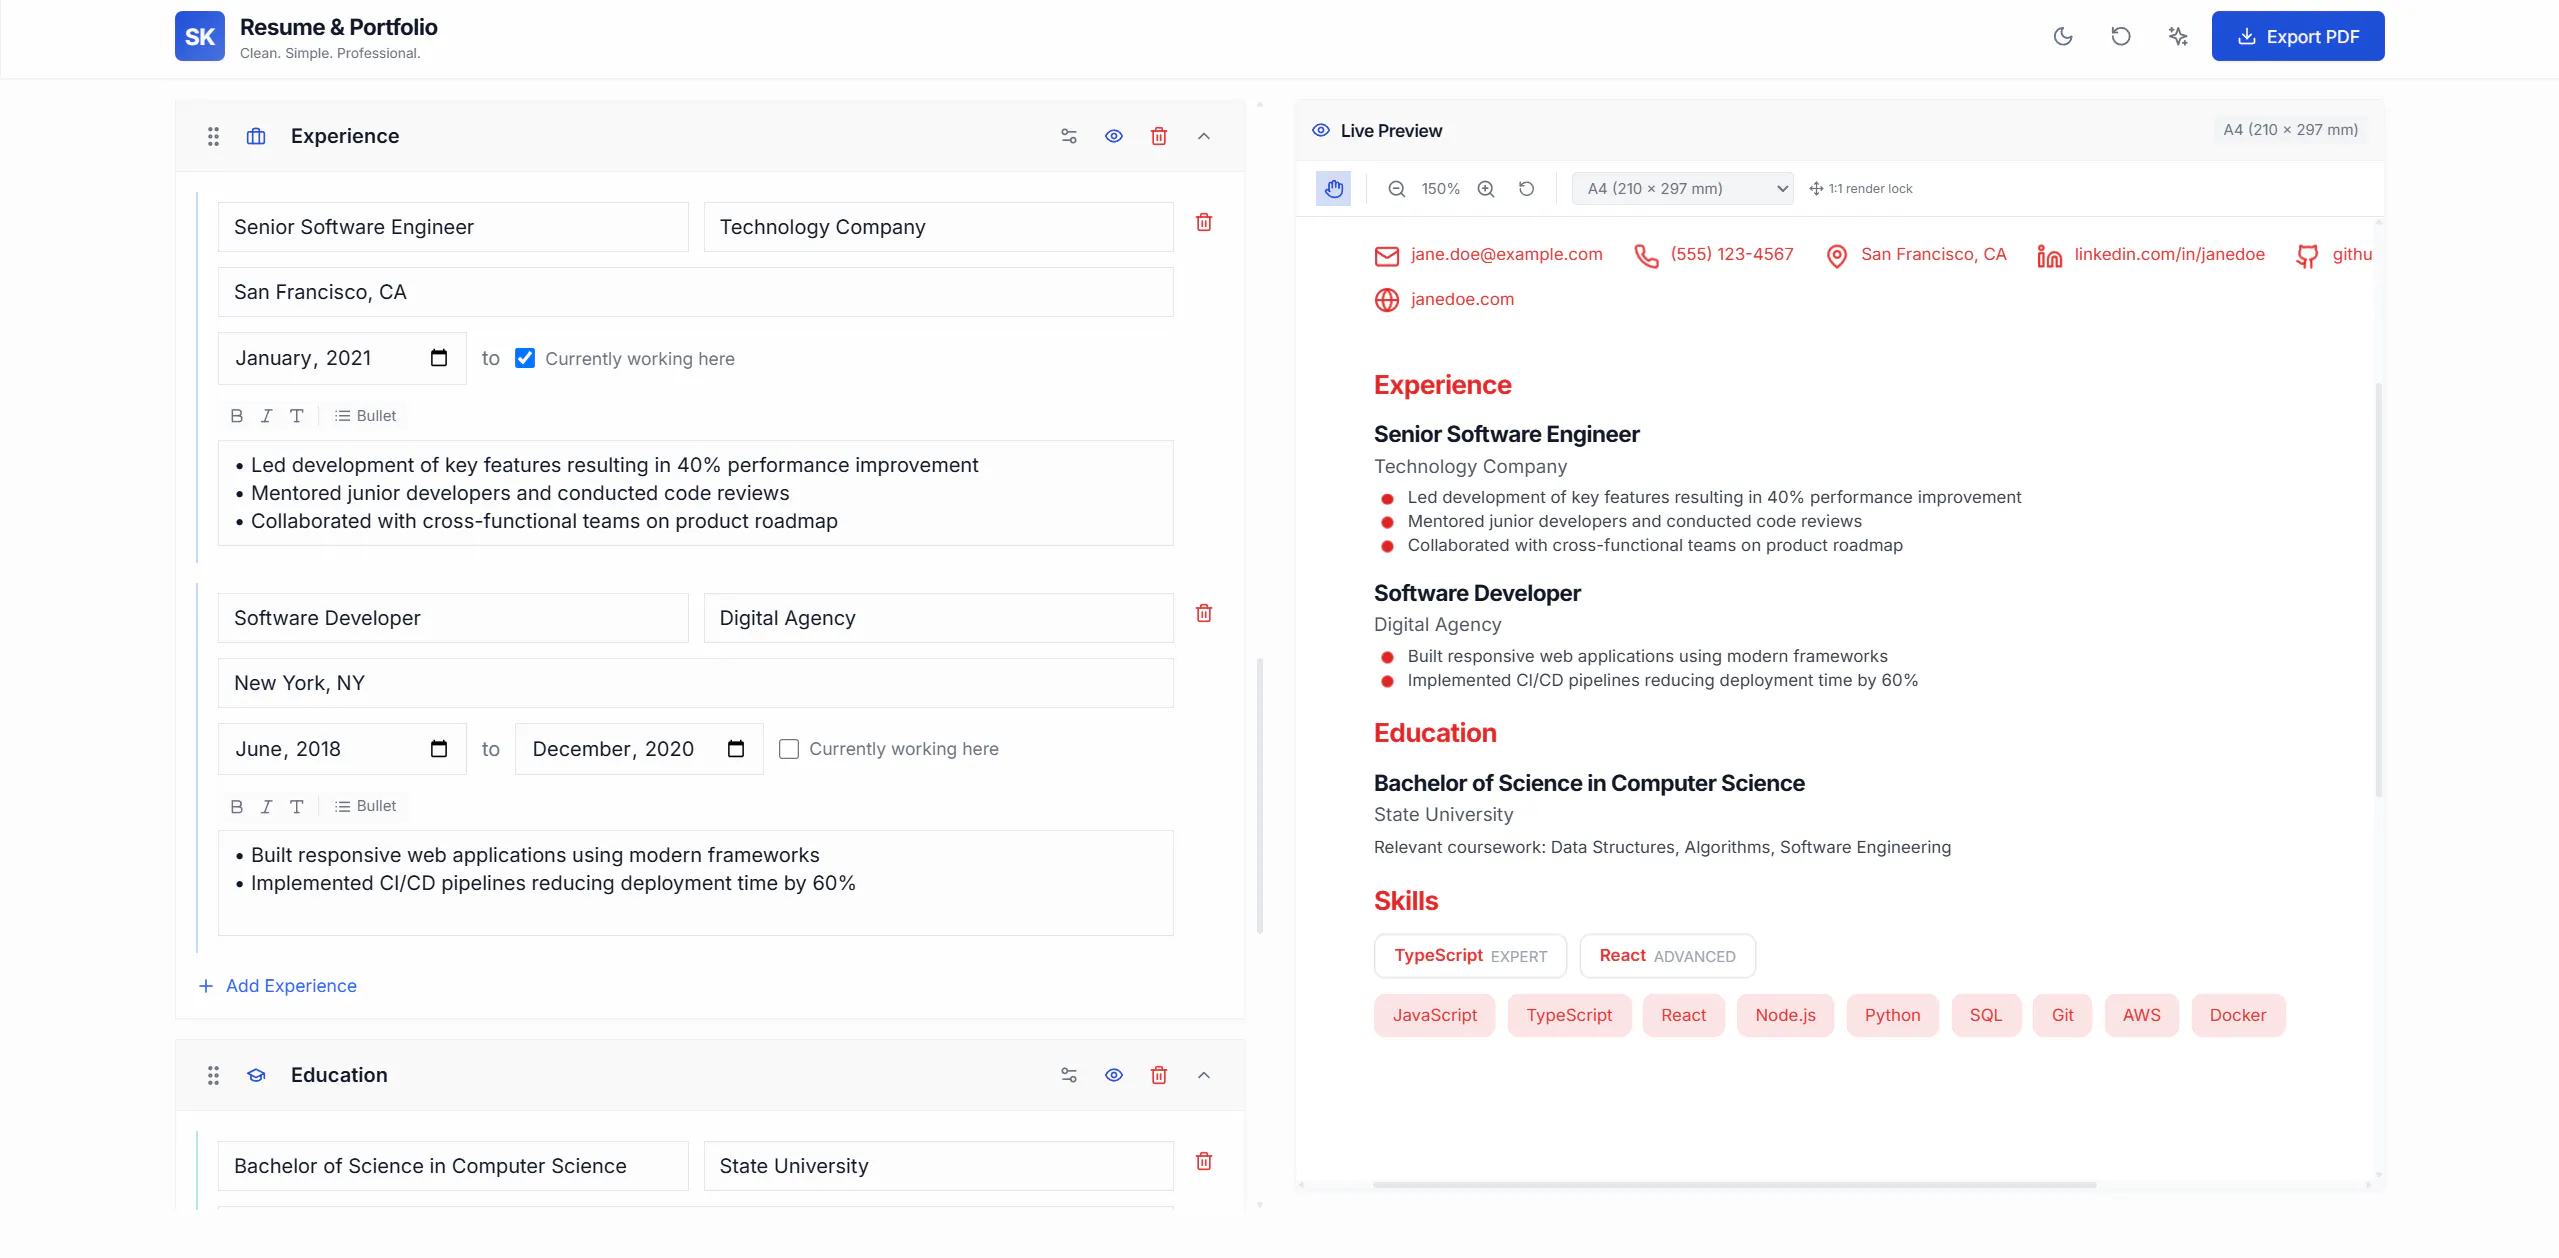Edit Technology Company field
This screenshot has height=1258, width=2559.
pos(938,227)
